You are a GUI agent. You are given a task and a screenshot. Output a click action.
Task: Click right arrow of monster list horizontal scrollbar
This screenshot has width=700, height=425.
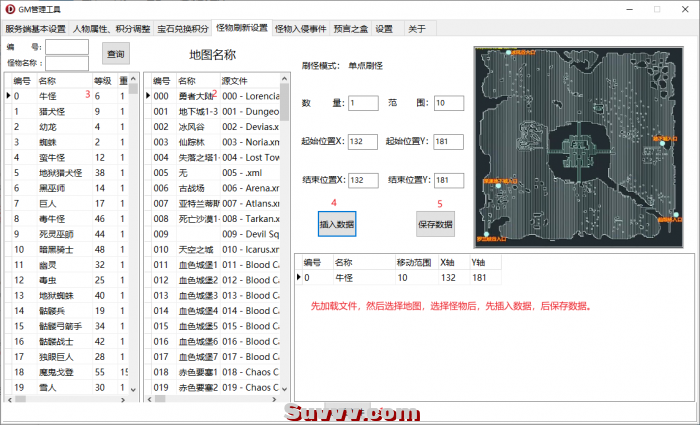[x=123, y=399]
